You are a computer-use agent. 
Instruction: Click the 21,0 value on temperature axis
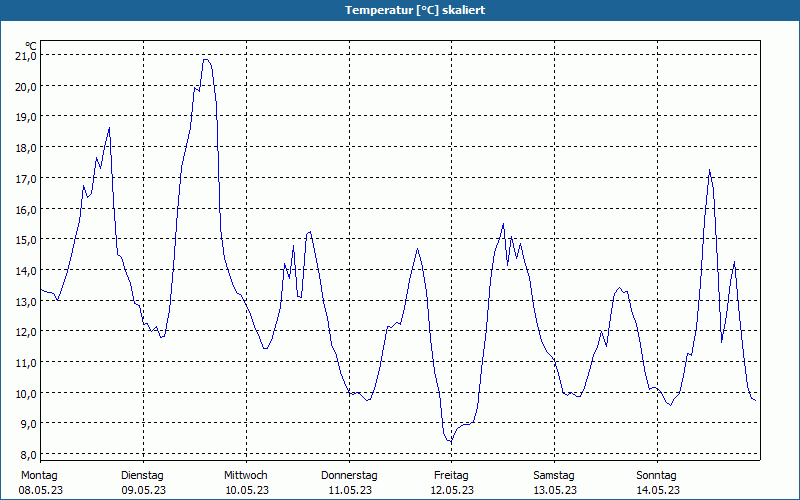click(26, 56)
